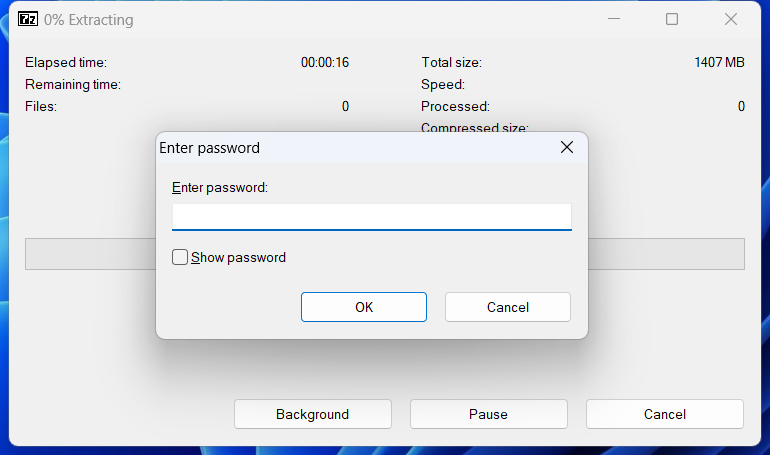Cancel extraction using the bottom-right button
The height and width of the screenshot is (455, 770).
tap(664, 414)
